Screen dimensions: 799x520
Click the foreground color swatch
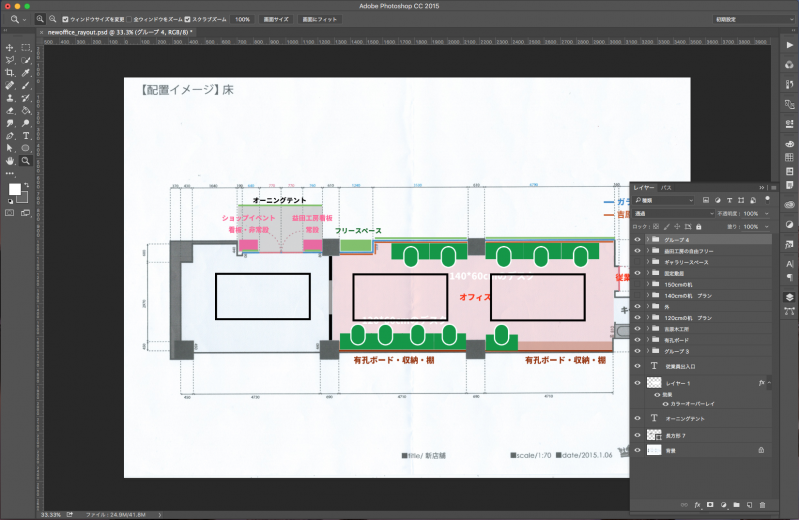(x=14, y=189)
